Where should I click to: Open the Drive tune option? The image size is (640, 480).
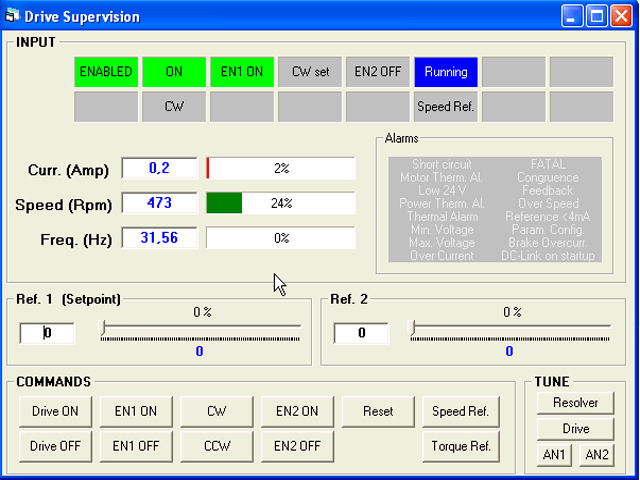tap(575, 429)
